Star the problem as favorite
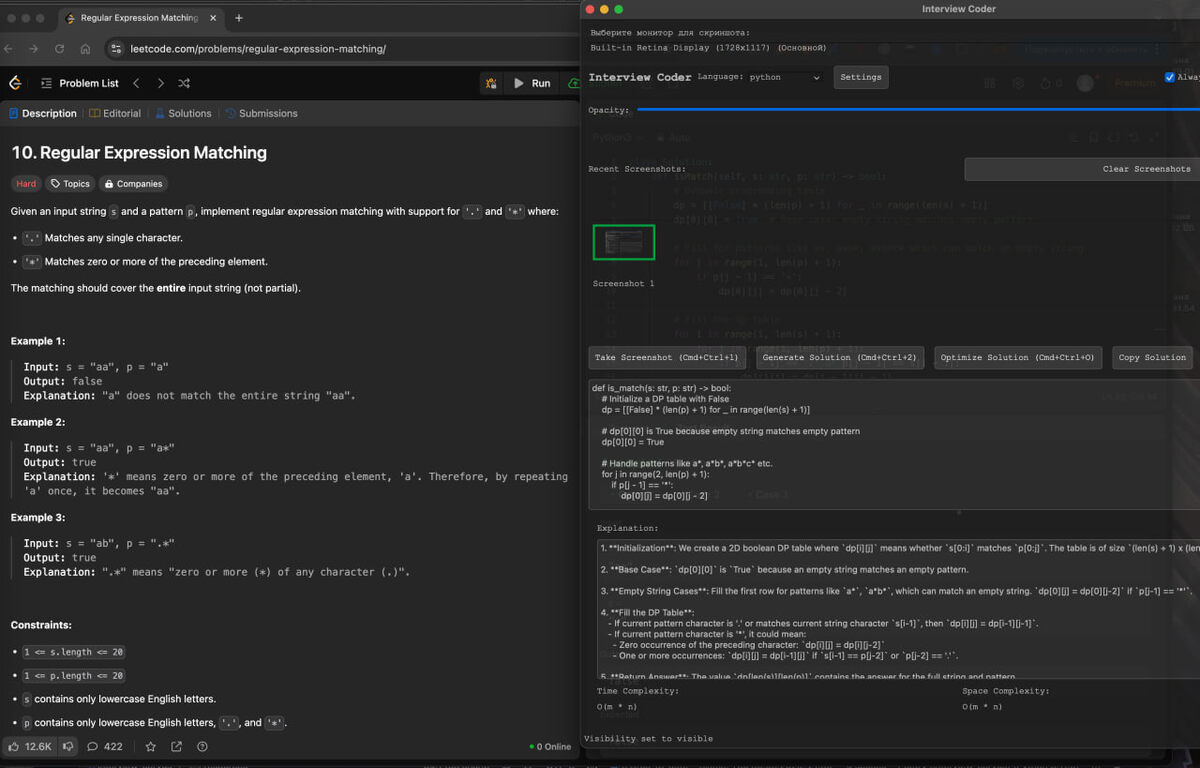The image size is (1200, 768). pos(151,746)
